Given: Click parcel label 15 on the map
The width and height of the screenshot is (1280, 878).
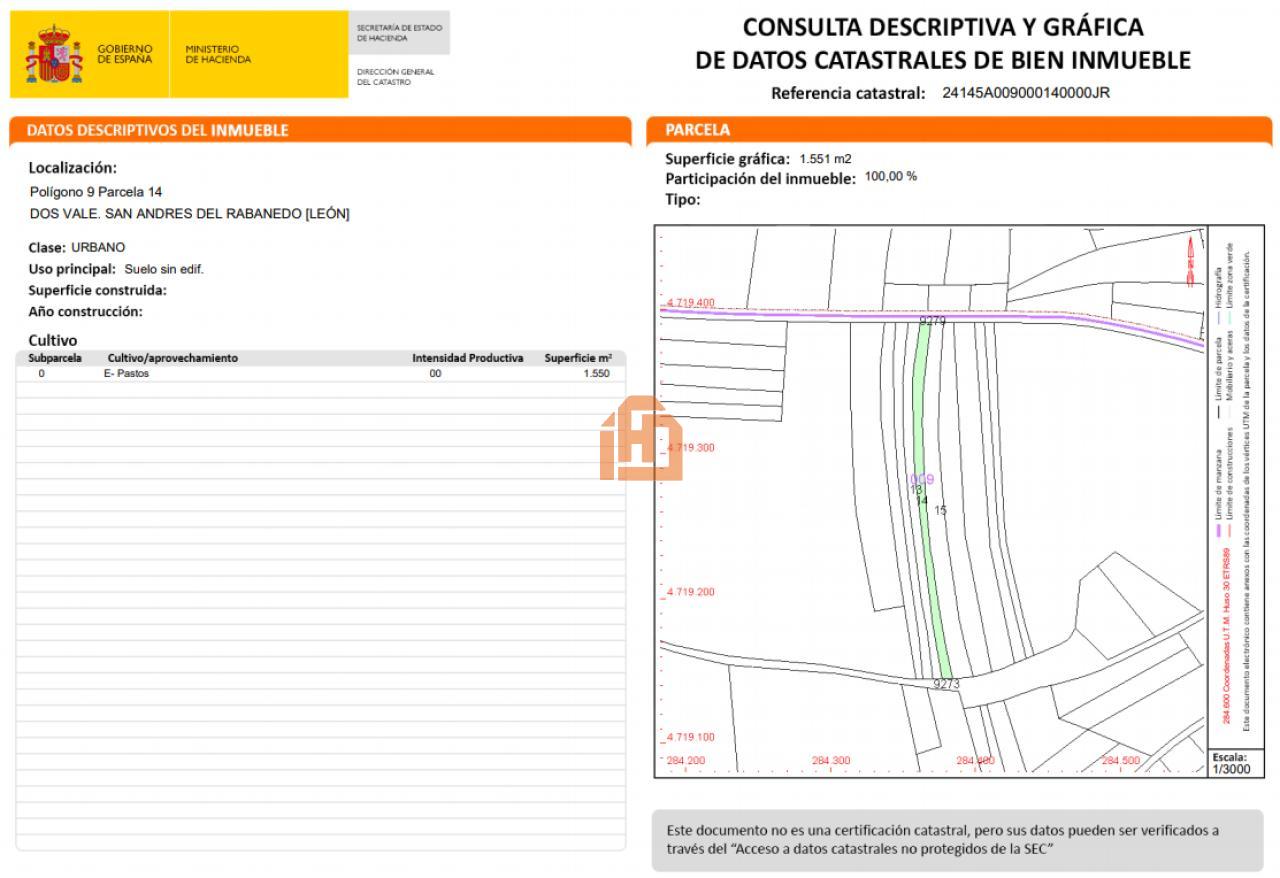Looking at the screenshot, I should [x=940, y=511].
